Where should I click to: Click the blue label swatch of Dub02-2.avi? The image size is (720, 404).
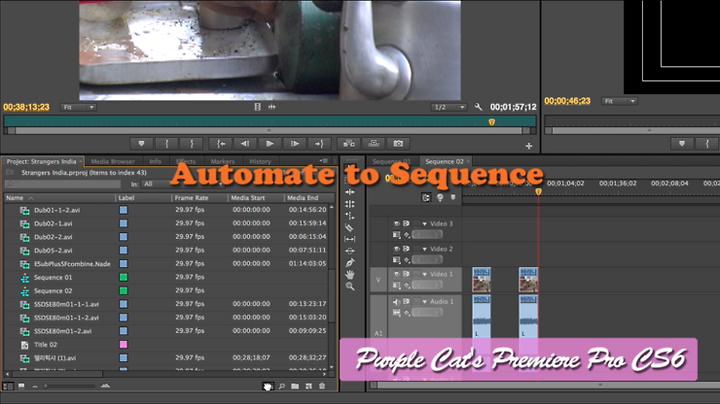pyautogui.click(x=124, y=237)
